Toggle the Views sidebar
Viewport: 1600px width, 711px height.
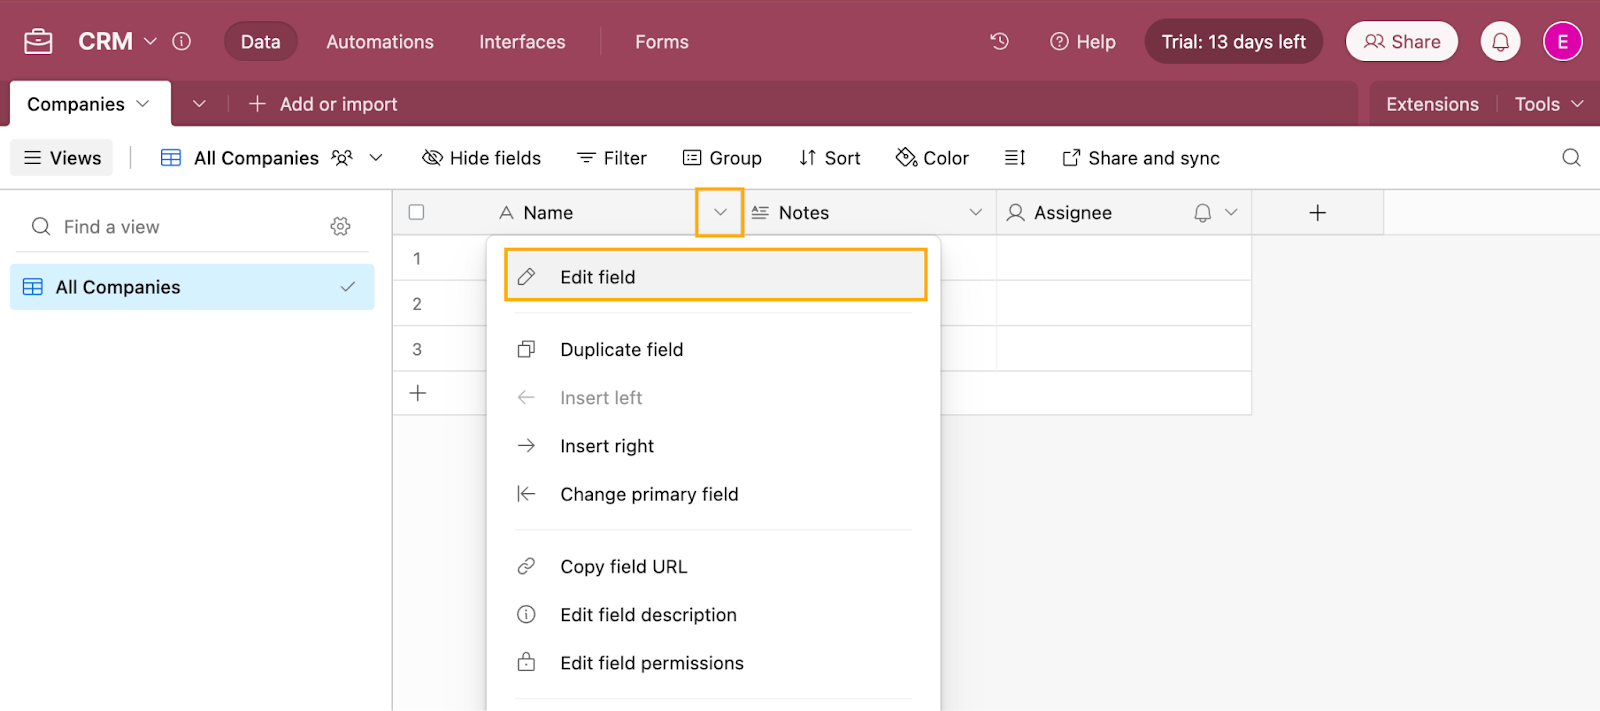click(62, 158)
